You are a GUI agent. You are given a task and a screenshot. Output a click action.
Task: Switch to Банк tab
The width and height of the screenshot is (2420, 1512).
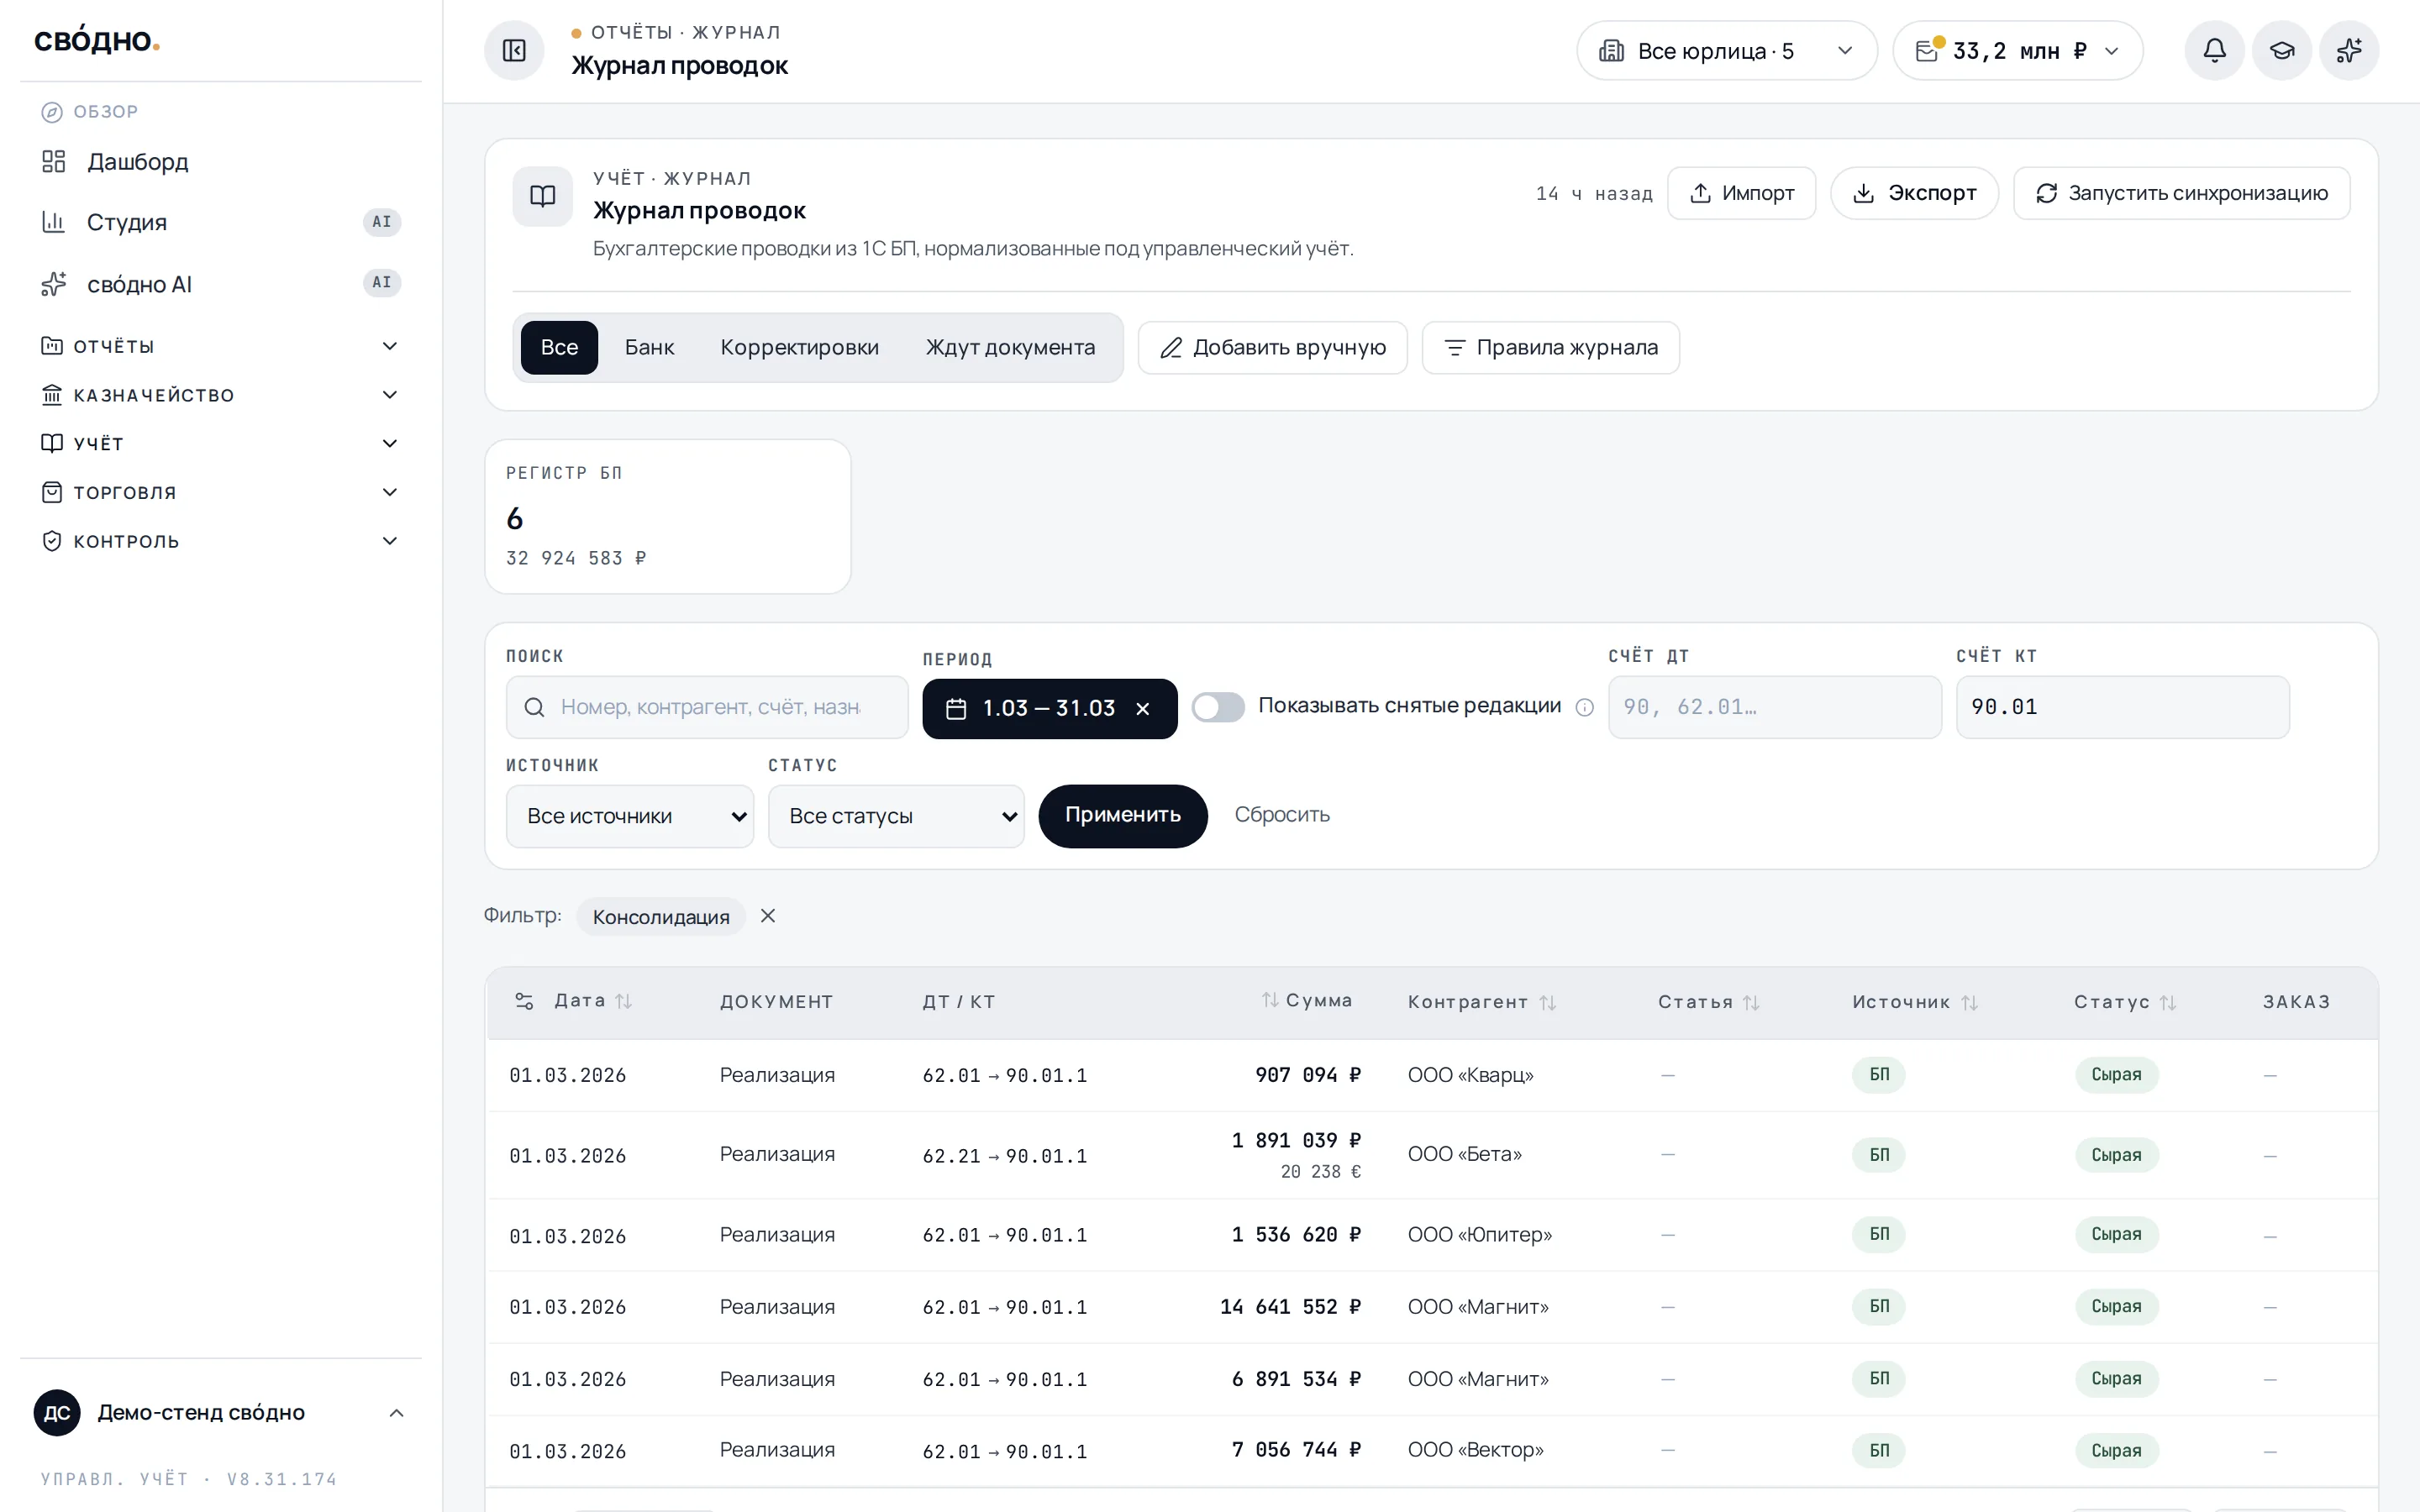pos(649,347)
